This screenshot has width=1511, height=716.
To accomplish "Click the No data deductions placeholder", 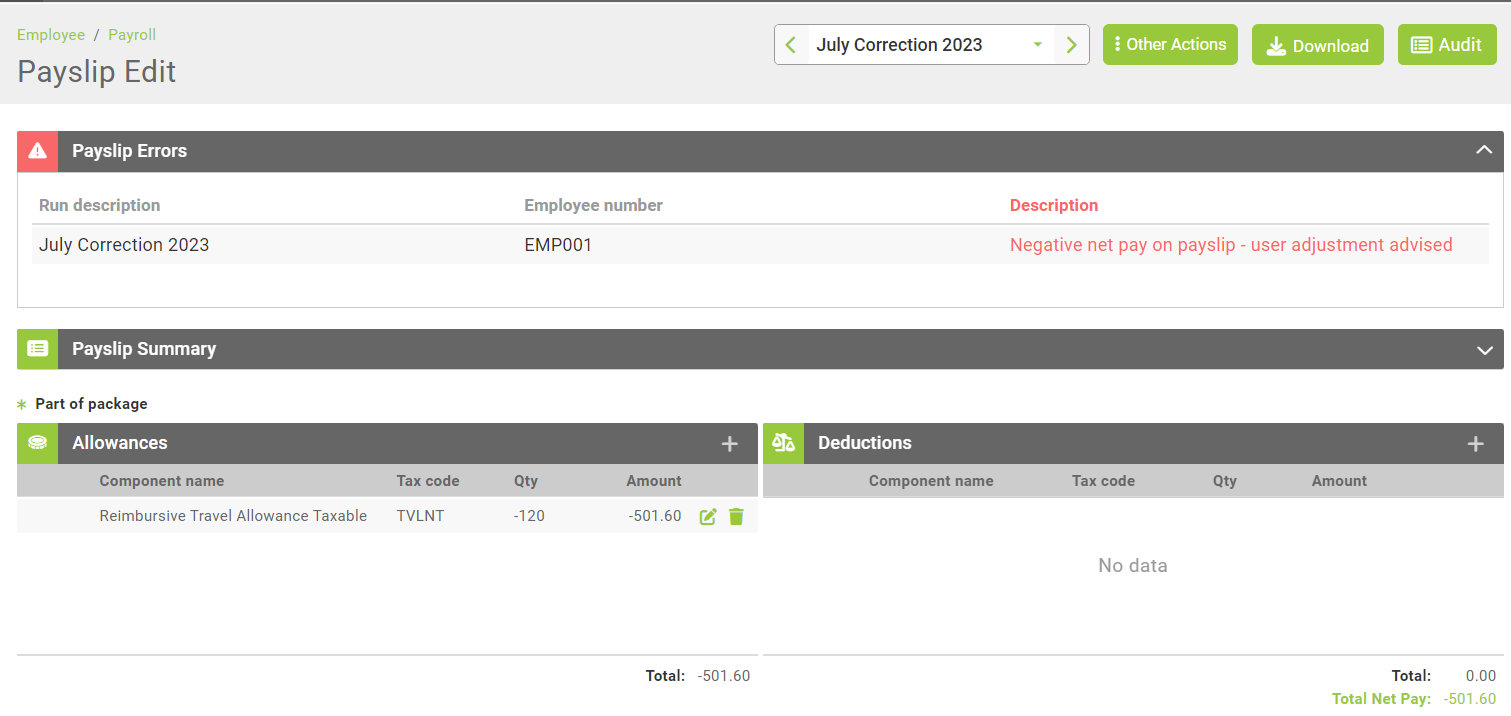I will (x=1133, y=566).
